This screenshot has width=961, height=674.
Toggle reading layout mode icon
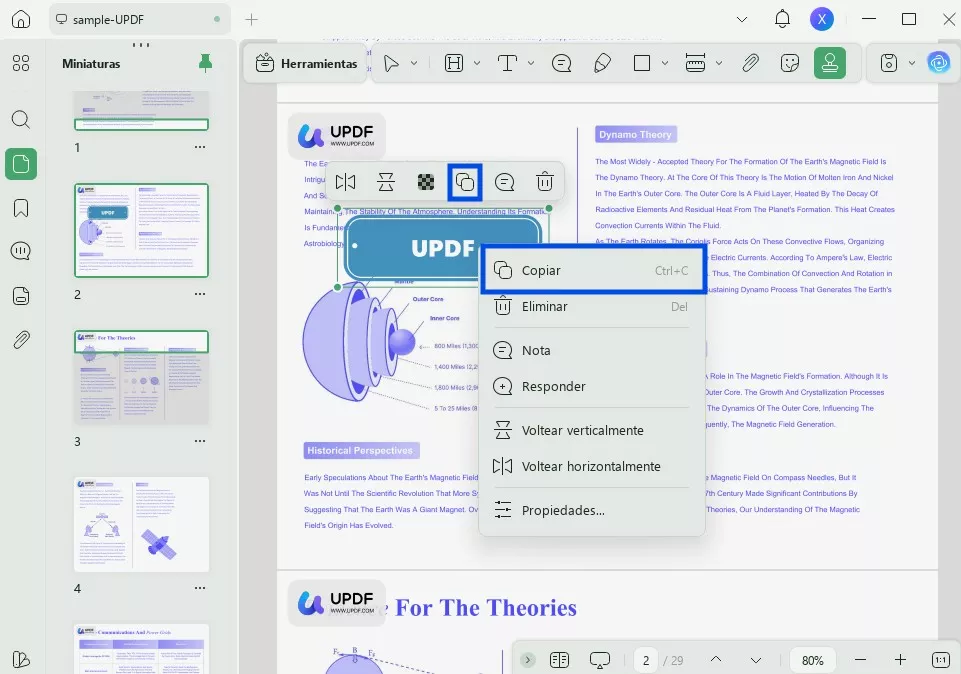(x=560, y=660)
